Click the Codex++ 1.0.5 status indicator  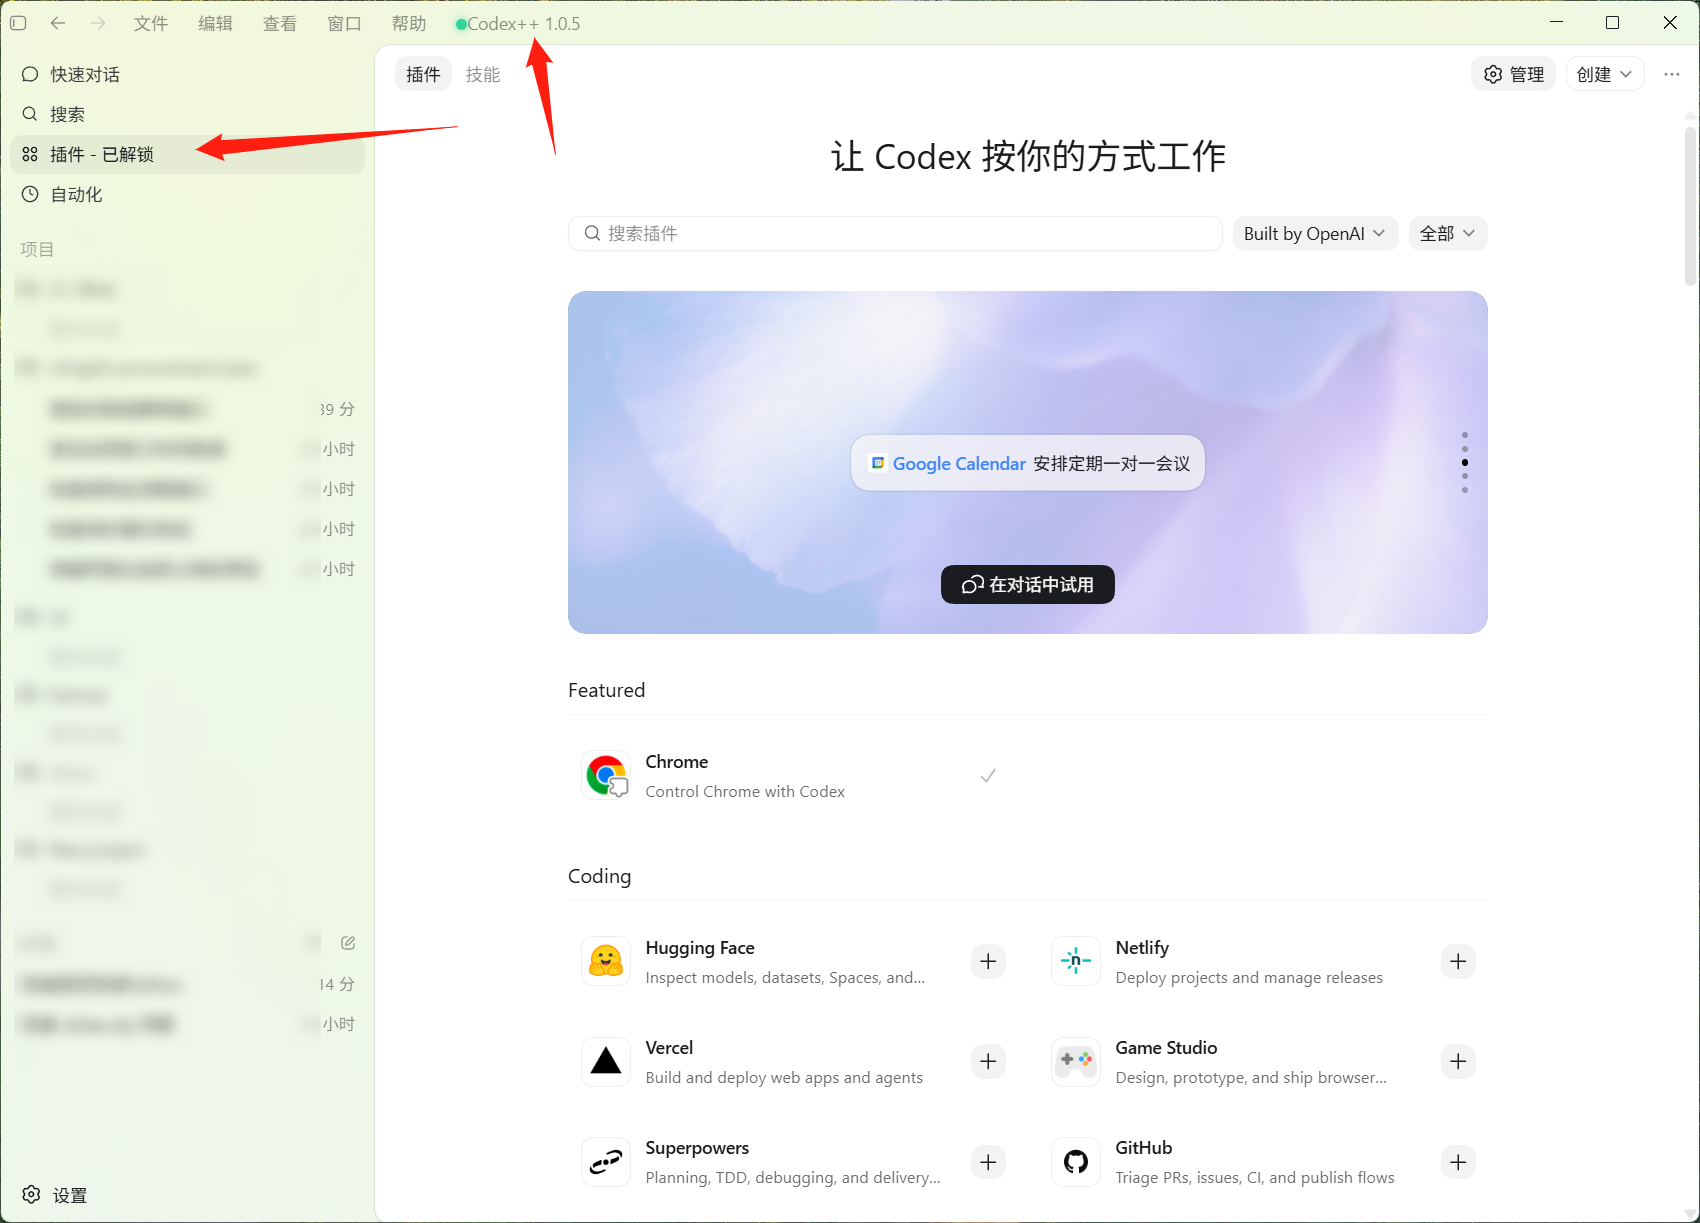pos(518,24)
